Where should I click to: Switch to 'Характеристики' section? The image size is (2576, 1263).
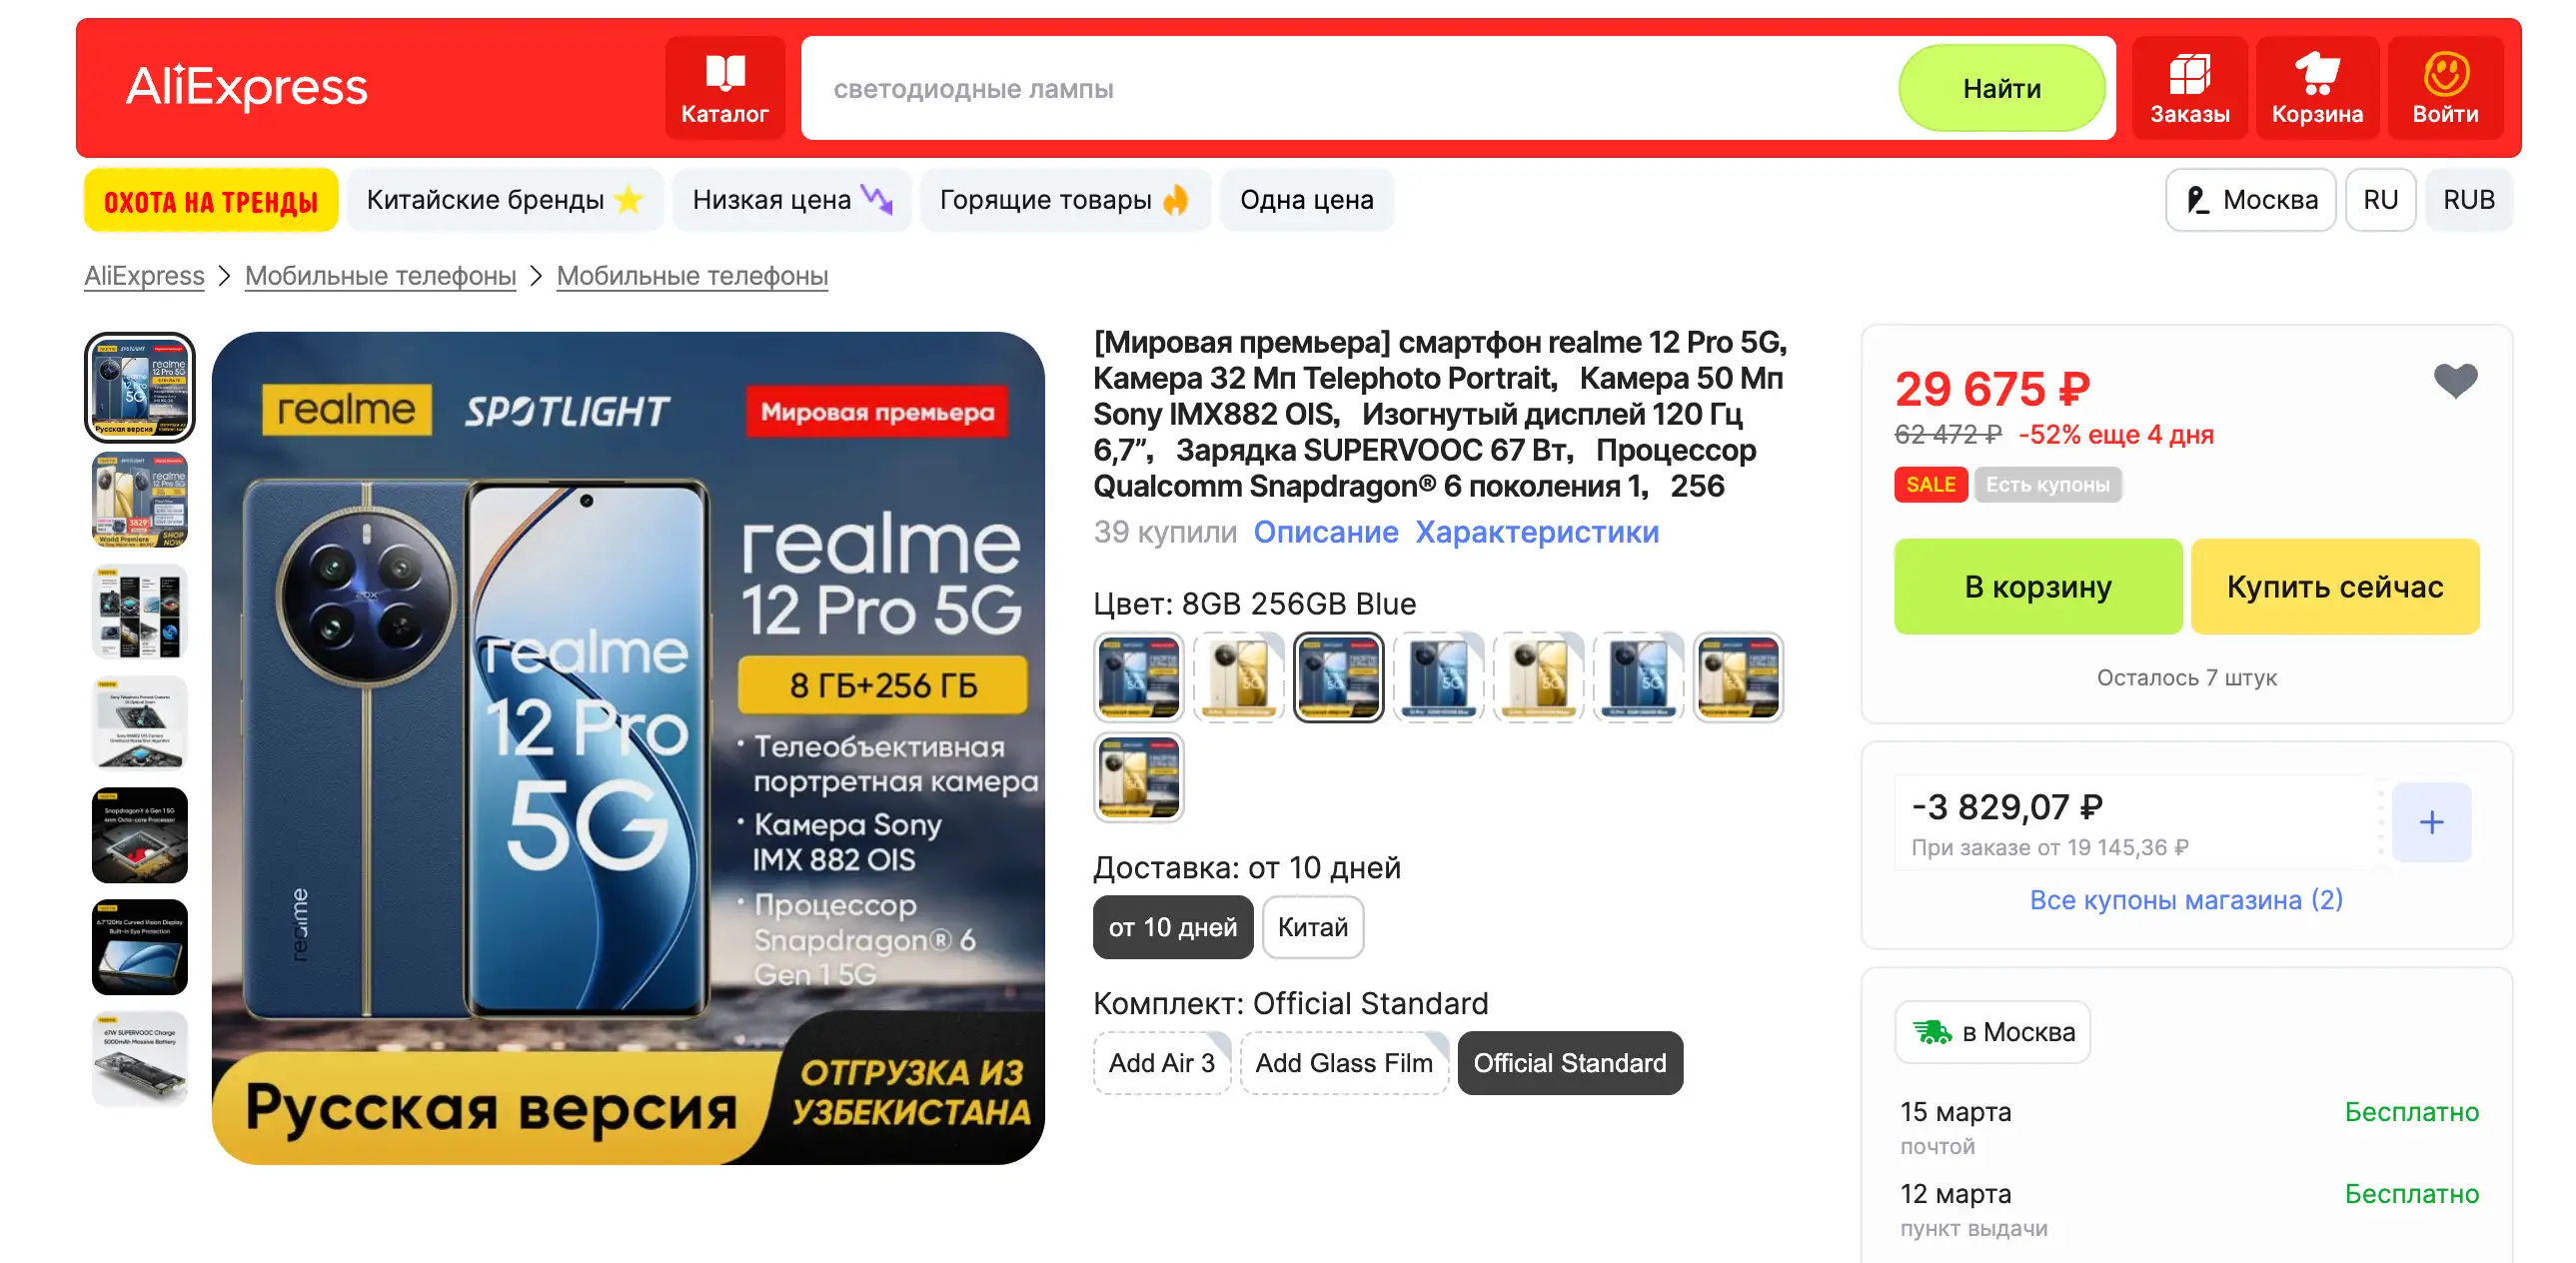click(x=1536, y=531)
